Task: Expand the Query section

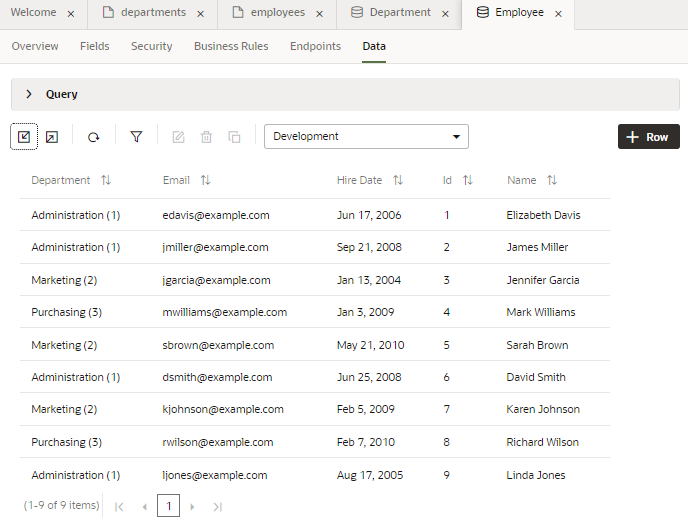Action: (29, 94)
